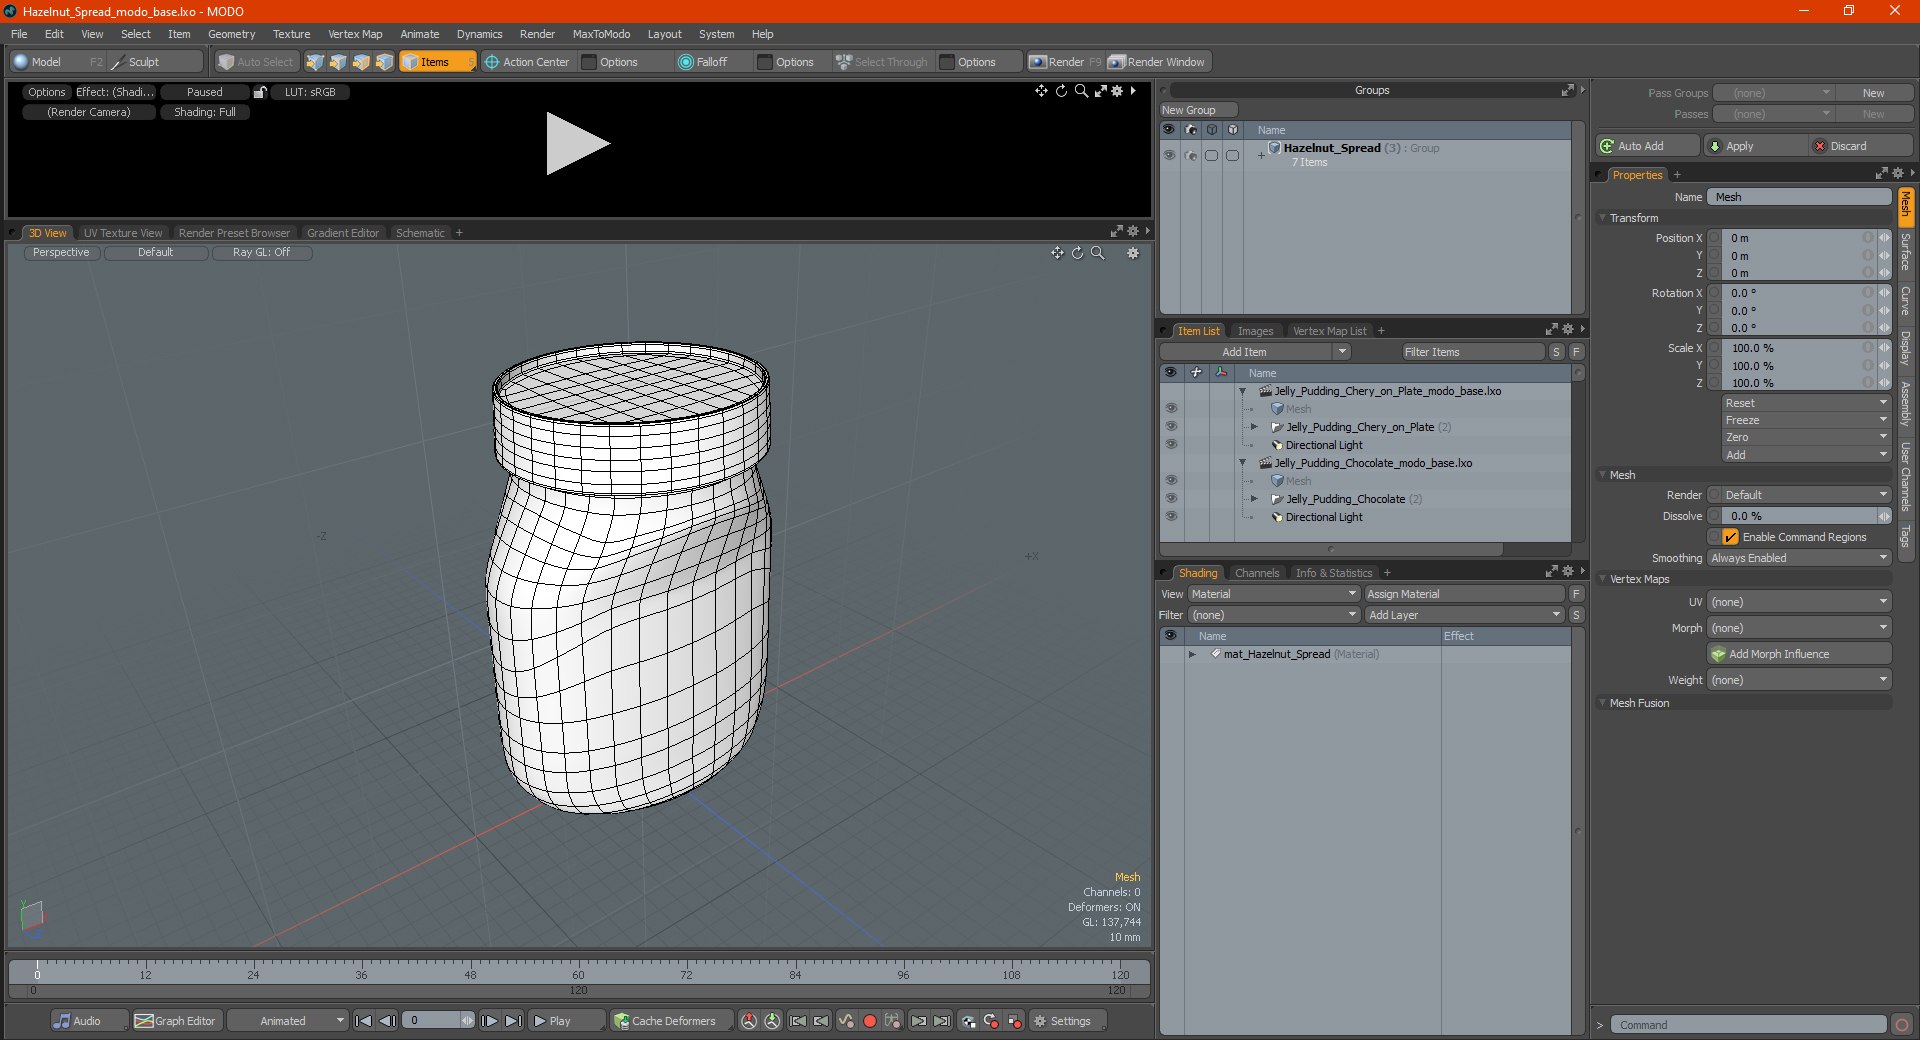1920x1040 pixels.
Task: Click the Falloff tool icon
Action: tap(685, 62)
